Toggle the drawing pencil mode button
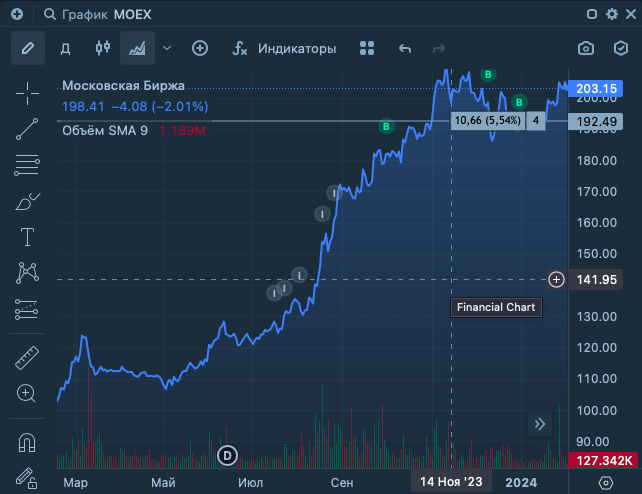 tap(28, 48)
